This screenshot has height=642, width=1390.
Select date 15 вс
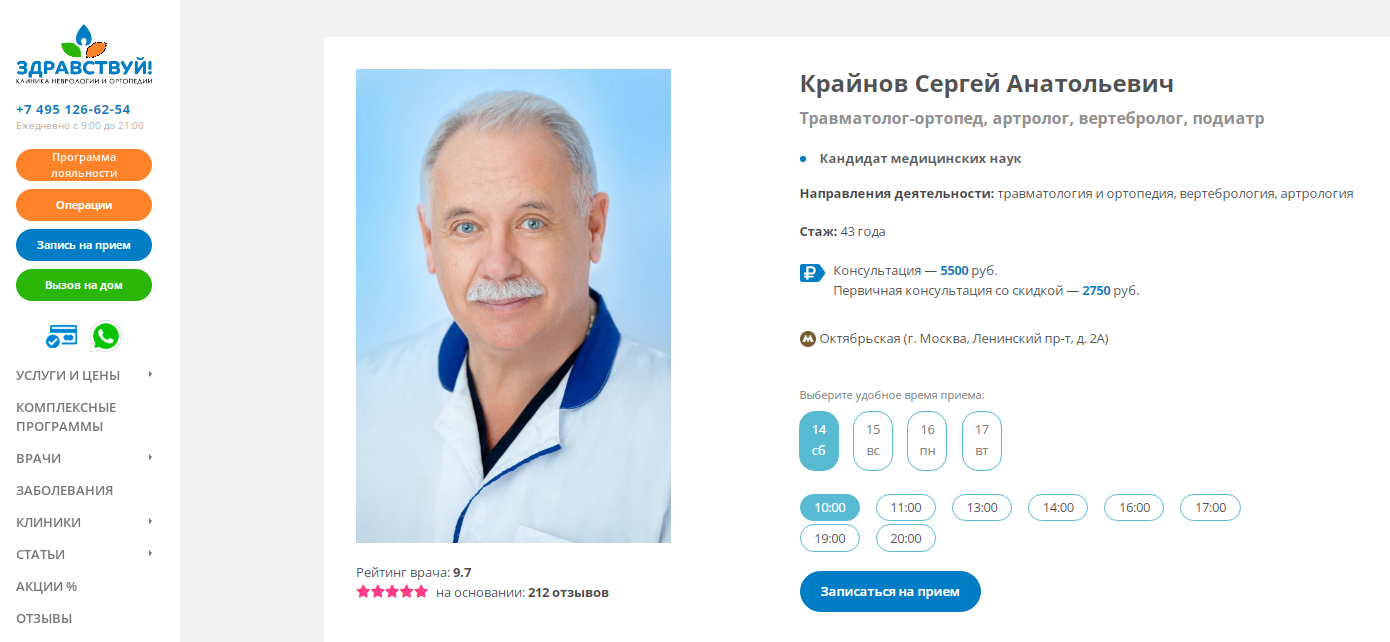click(873, 441)
